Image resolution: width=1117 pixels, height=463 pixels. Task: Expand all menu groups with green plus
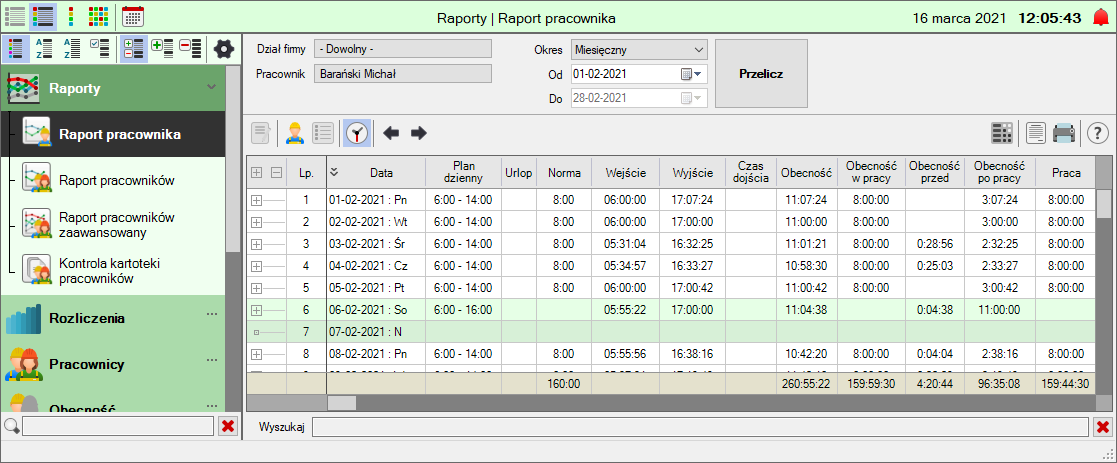point(162,48)
